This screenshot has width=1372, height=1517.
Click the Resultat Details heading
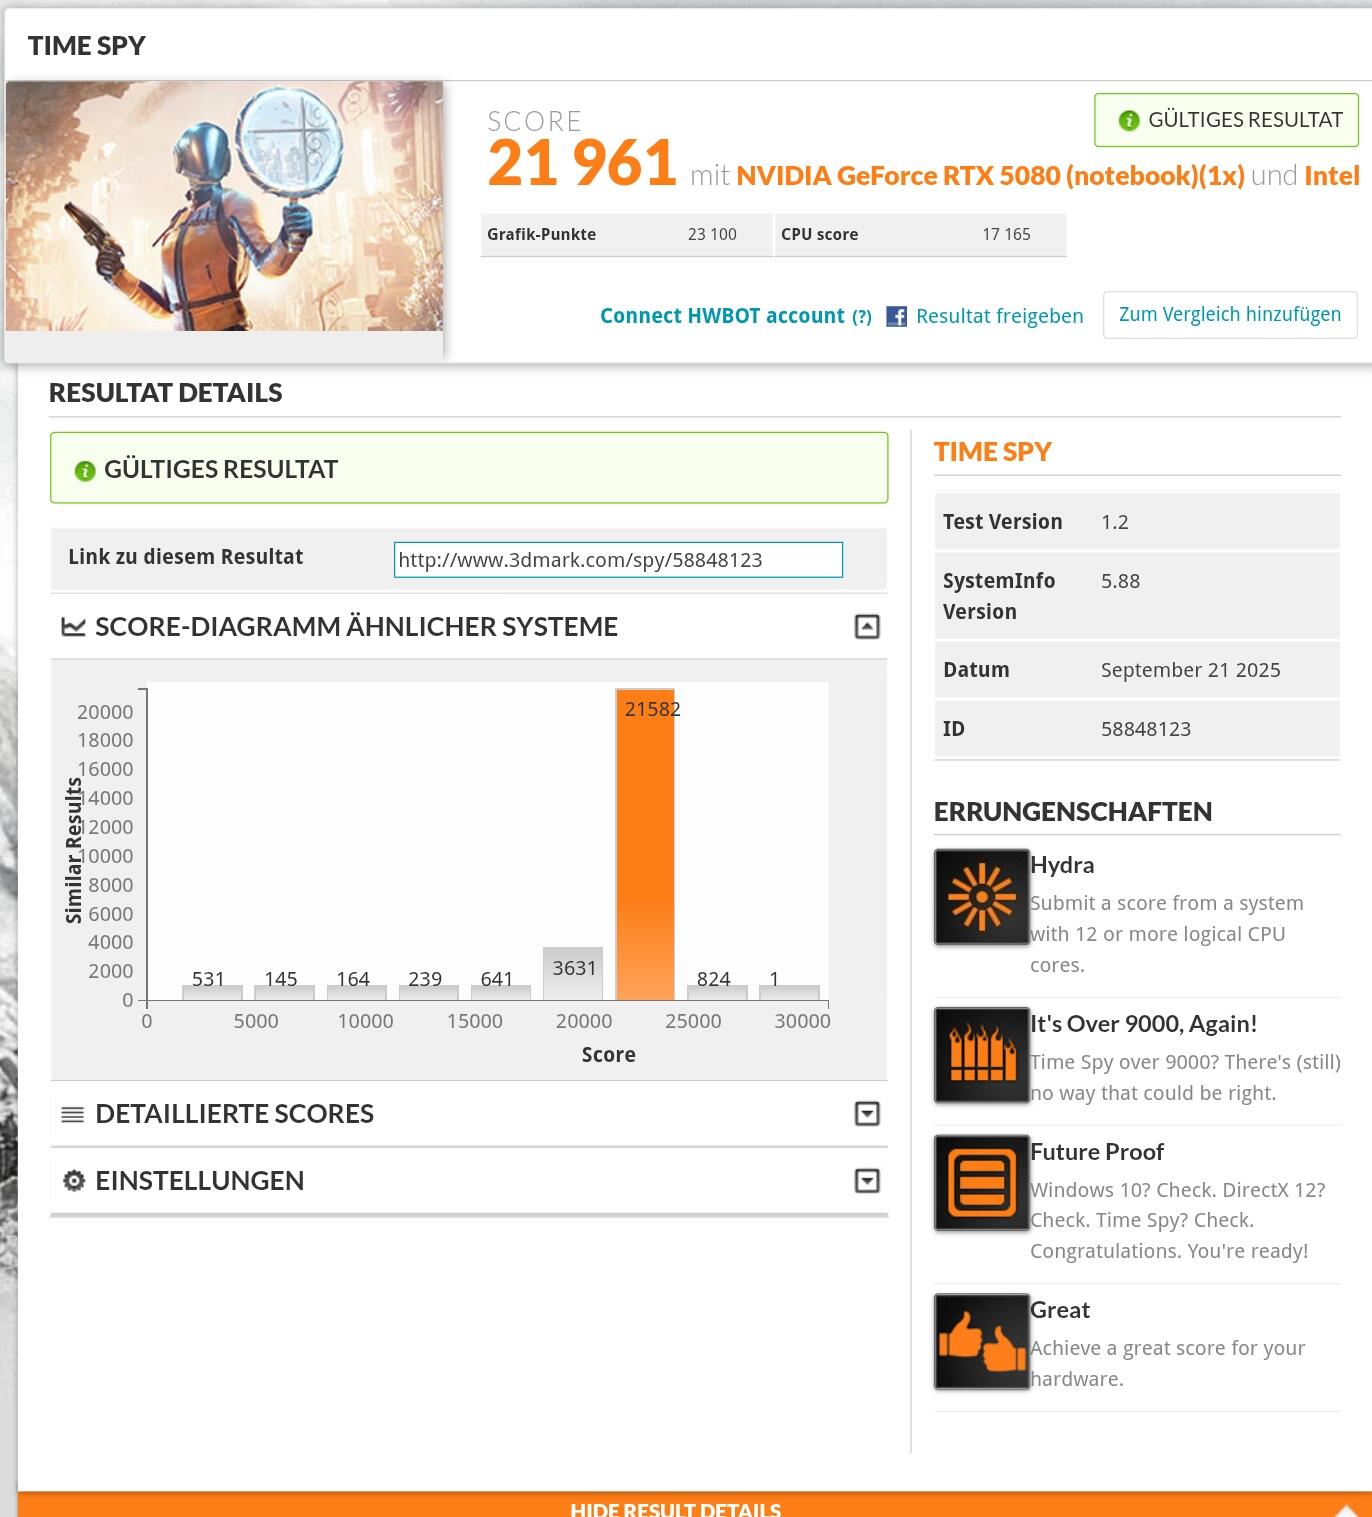click(x=166, y=393)
